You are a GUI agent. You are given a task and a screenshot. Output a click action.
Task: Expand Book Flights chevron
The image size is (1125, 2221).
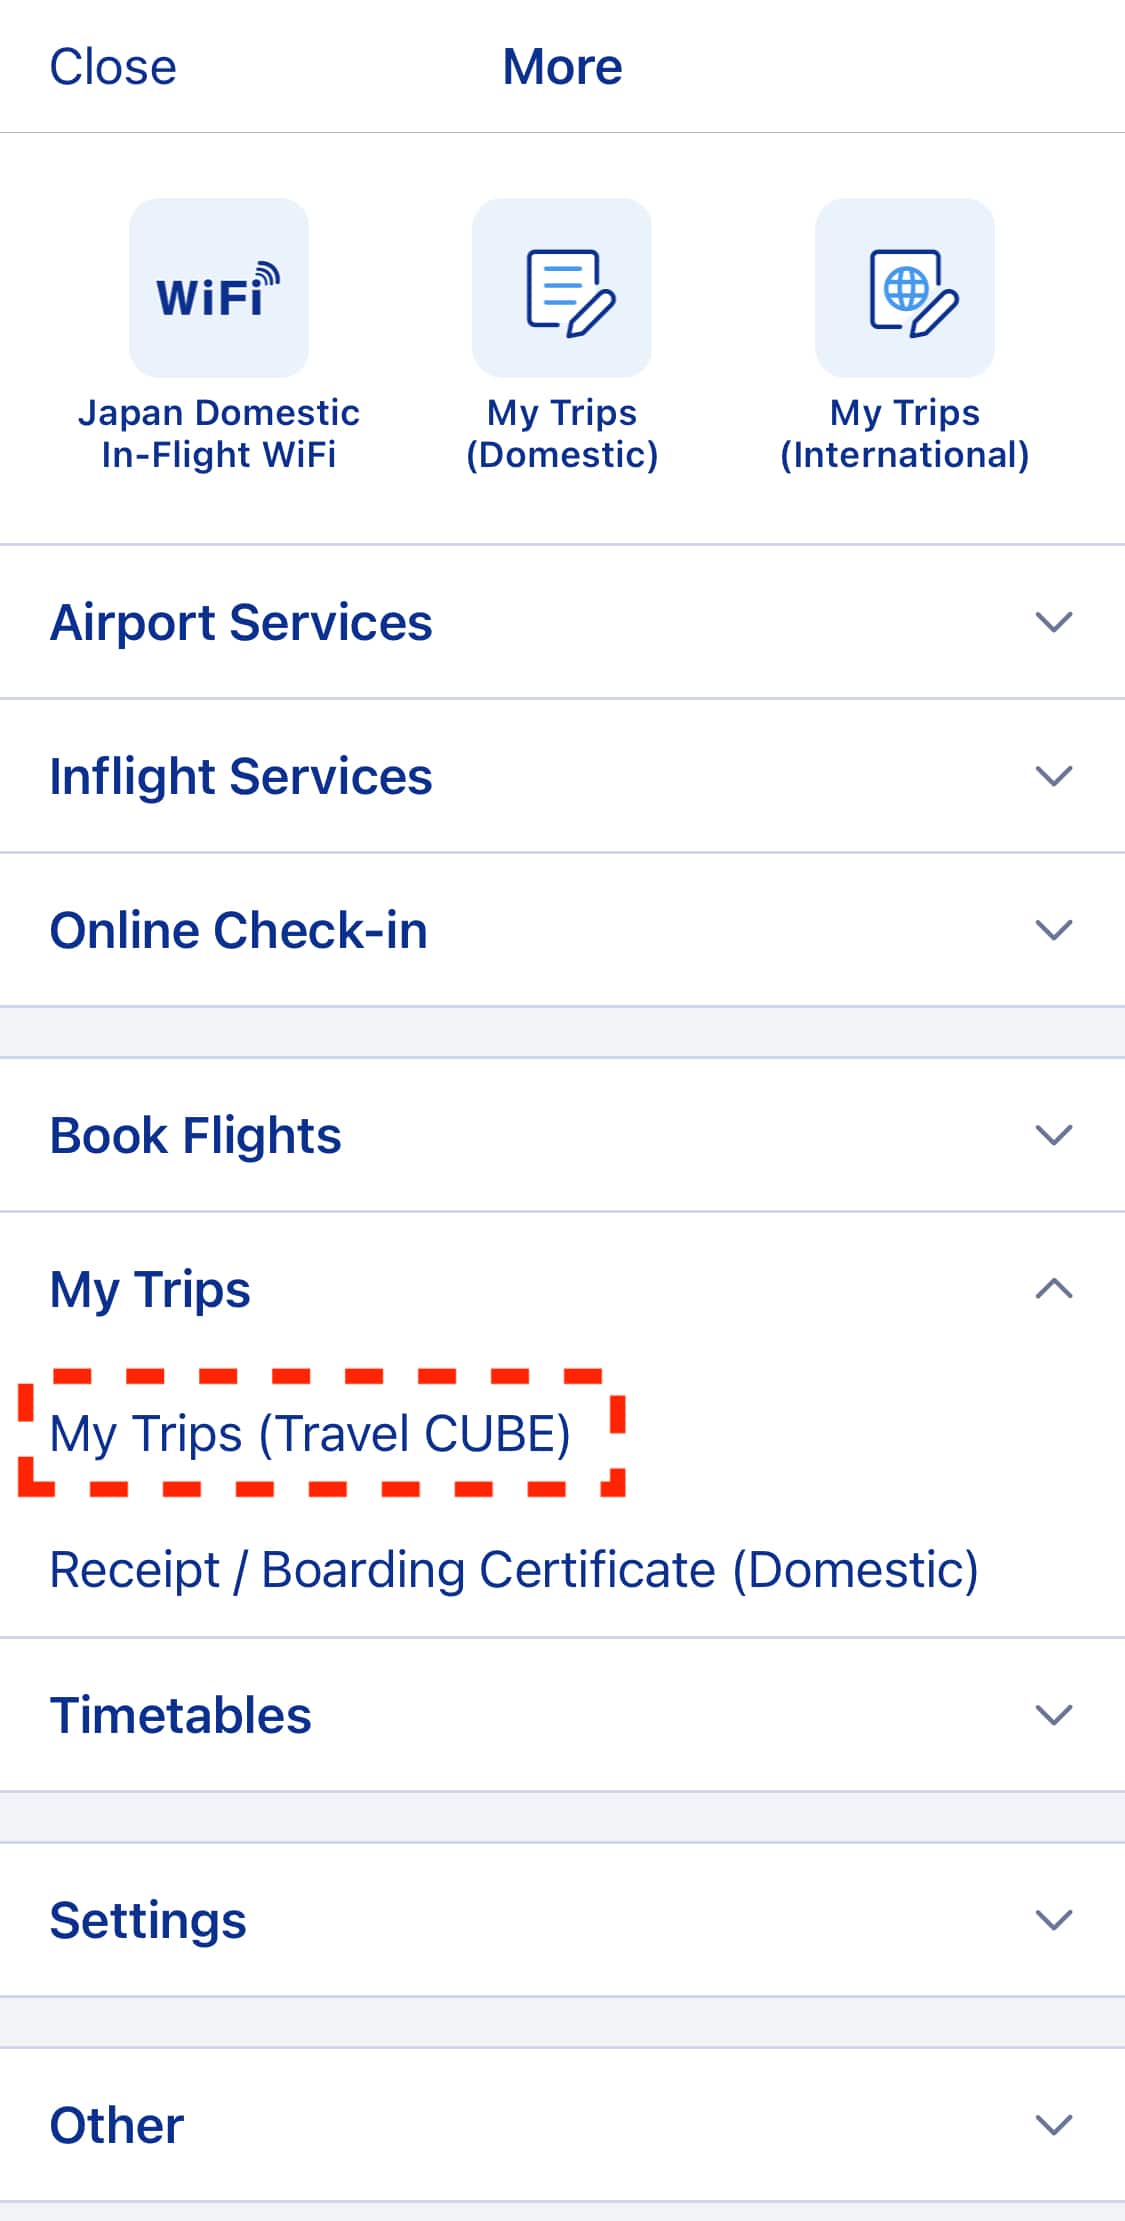click(x=1054, y=1135)
